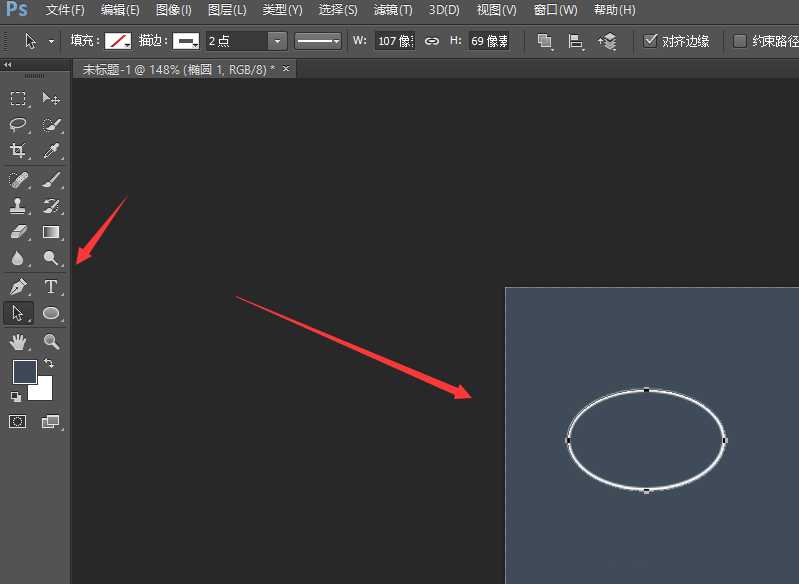
Task: Open the 图层(L) menu
Action: coord(227,10)
